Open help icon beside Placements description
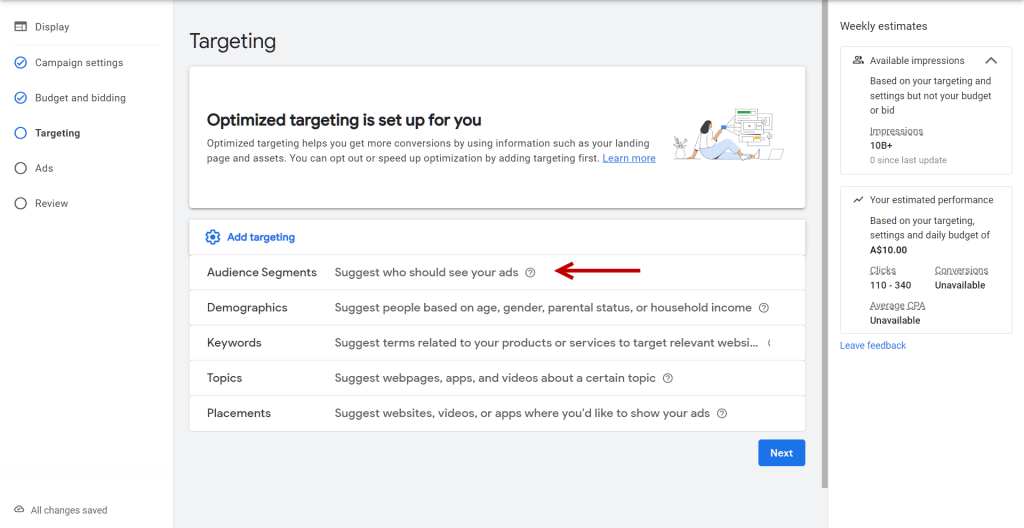This screenshot has width=1024, height=528. (721, 413)
